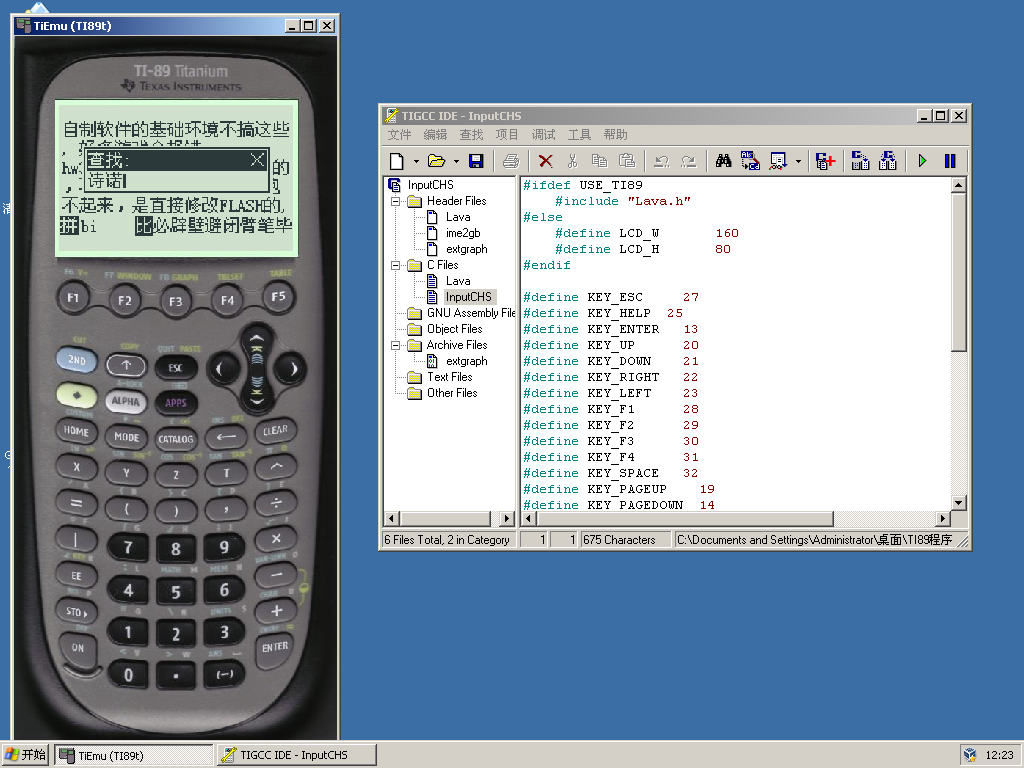The width and height of the screenshot is (1024, 768).
Task: Select the Object Files folder
Action: coord(455,329)
